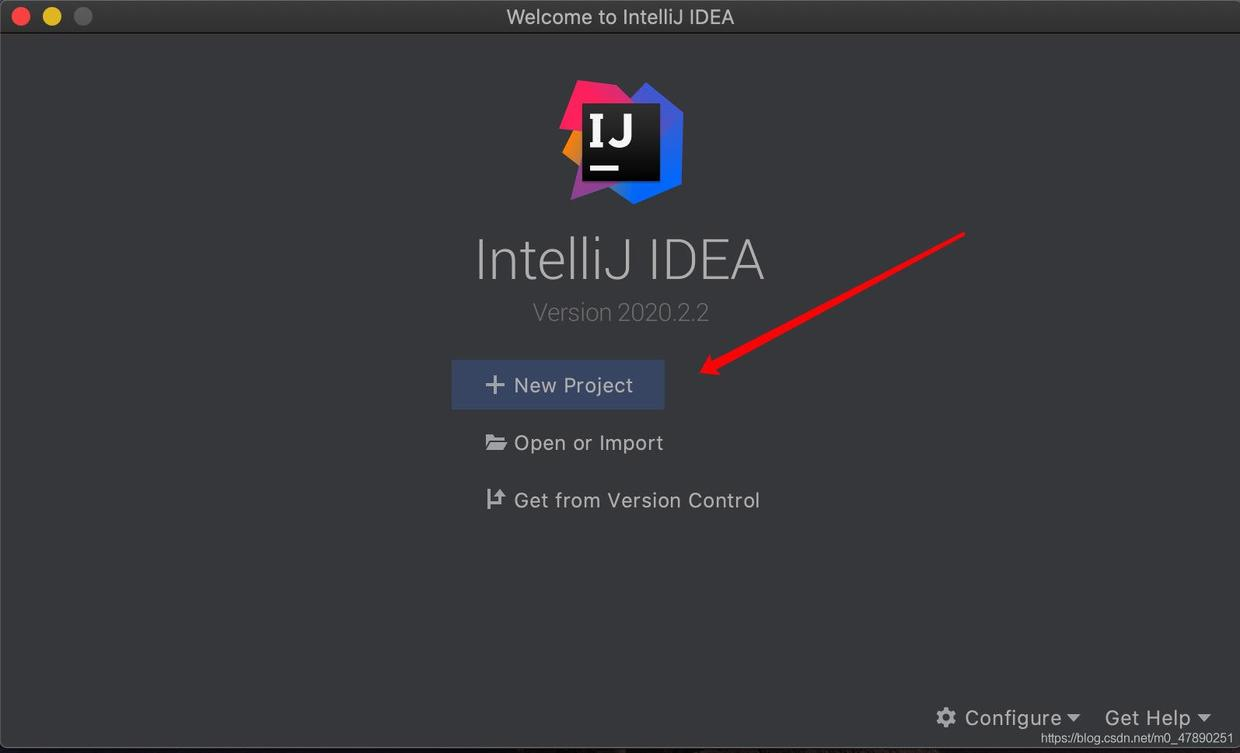This screenshot has height=753, width=1240.
Task: Click the folder icon for Open or Import
Action: point(496,442)
